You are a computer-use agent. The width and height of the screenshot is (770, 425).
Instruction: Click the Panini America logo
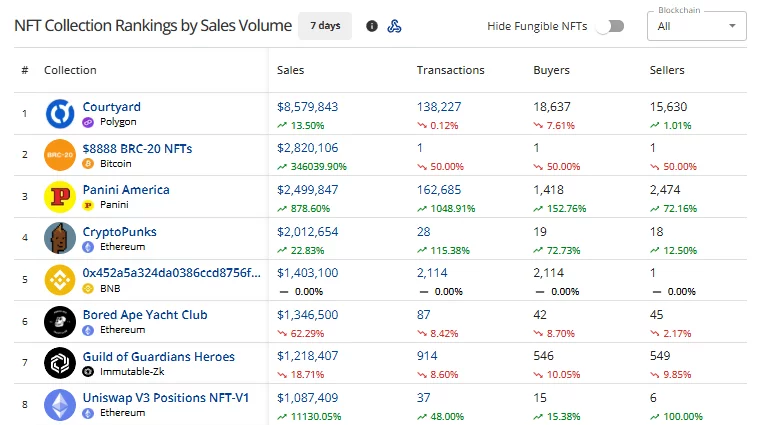click(60, 197)
